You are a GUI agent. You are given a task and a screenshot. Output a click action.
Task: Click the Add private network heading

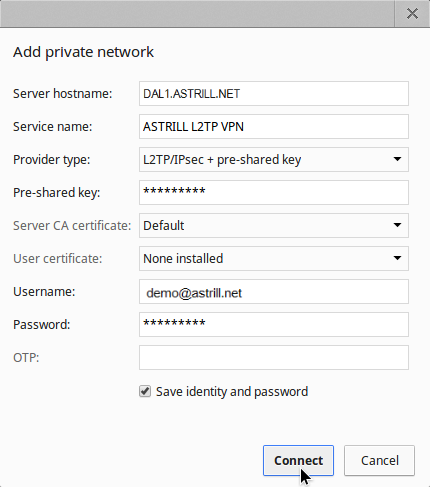click(83, 52)
